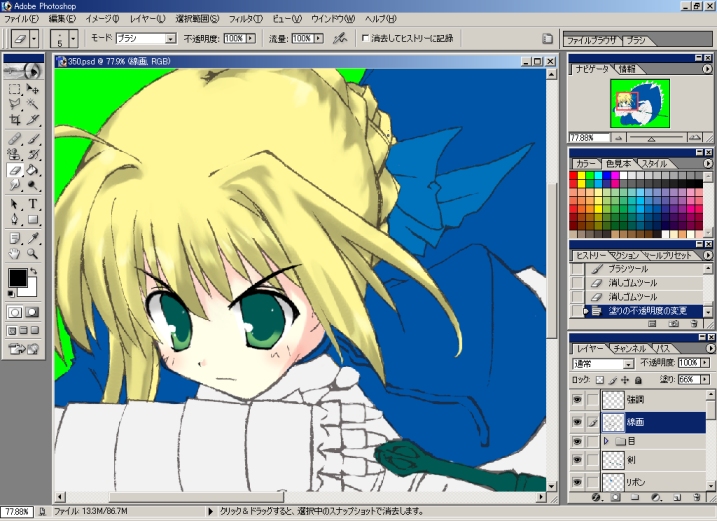This screenshot has height=521, width=717.
Task: Open the layer blend mode 通常 dropdown
Action: click(628, 364)
